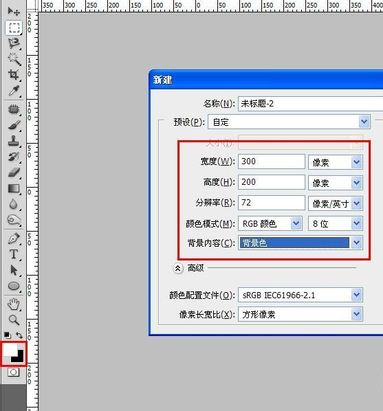
Task: Click the 分辨率 resolution input field
Action: point(271,203)
